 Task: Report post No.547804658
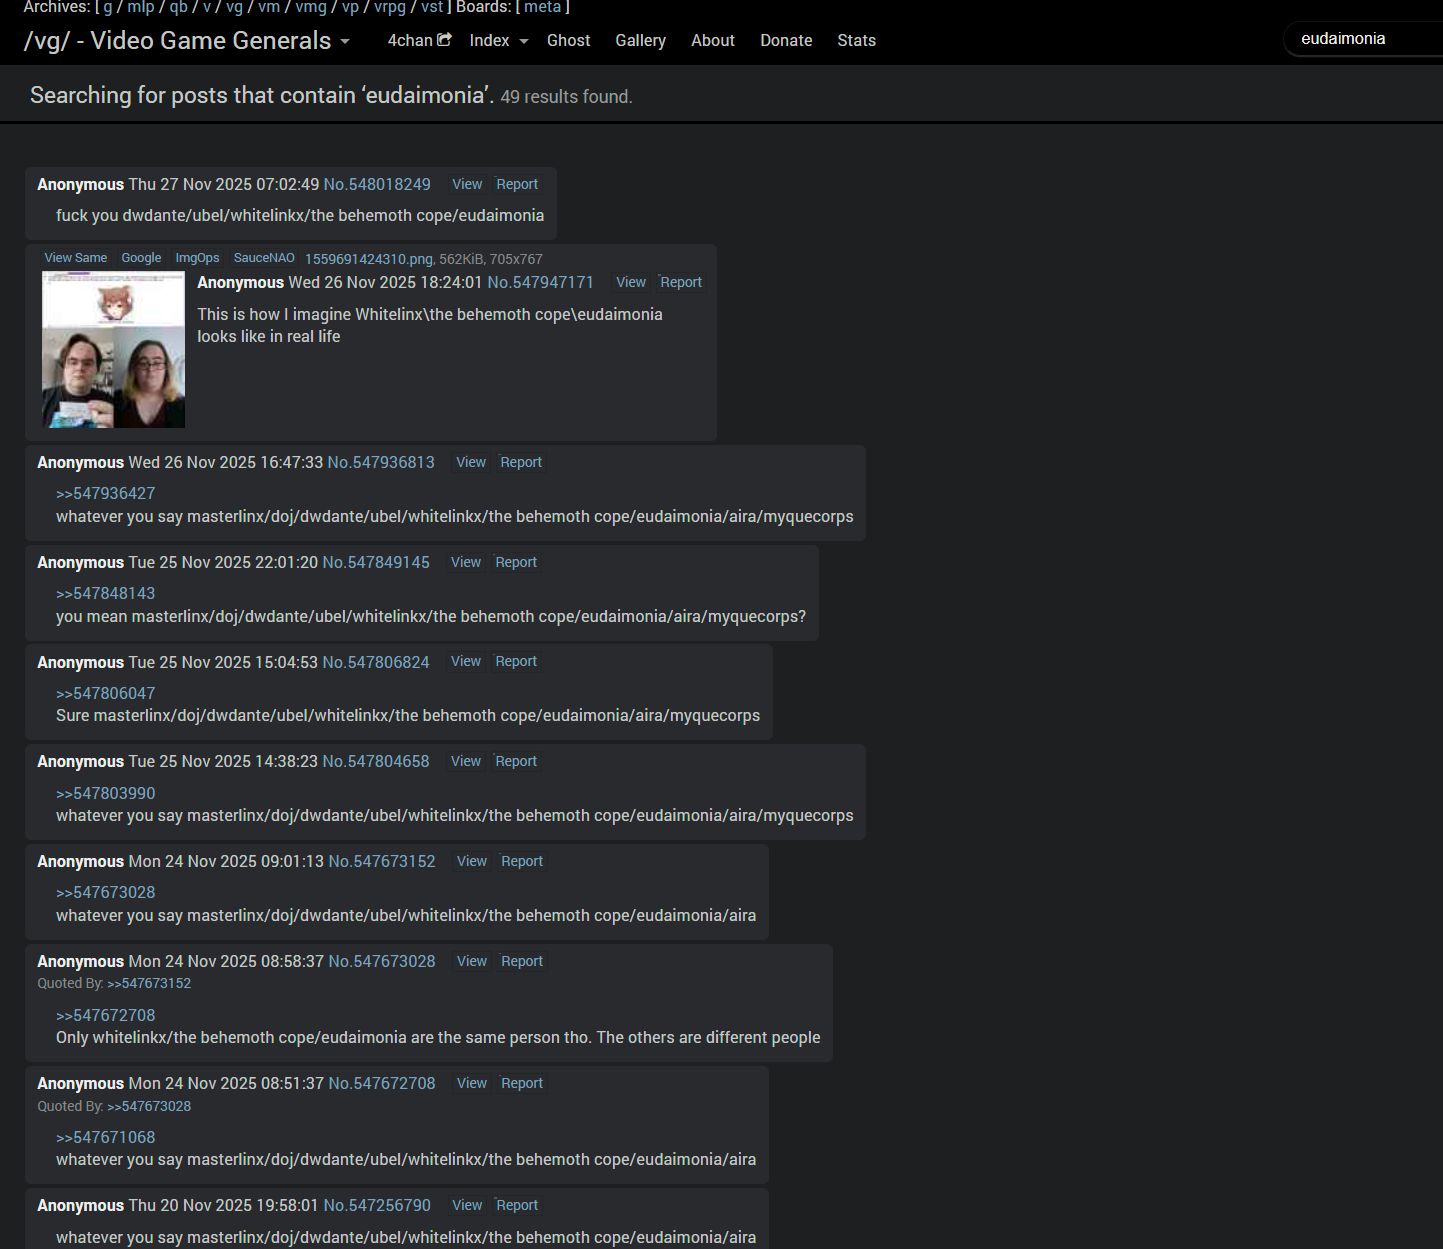tap(516, 762)
